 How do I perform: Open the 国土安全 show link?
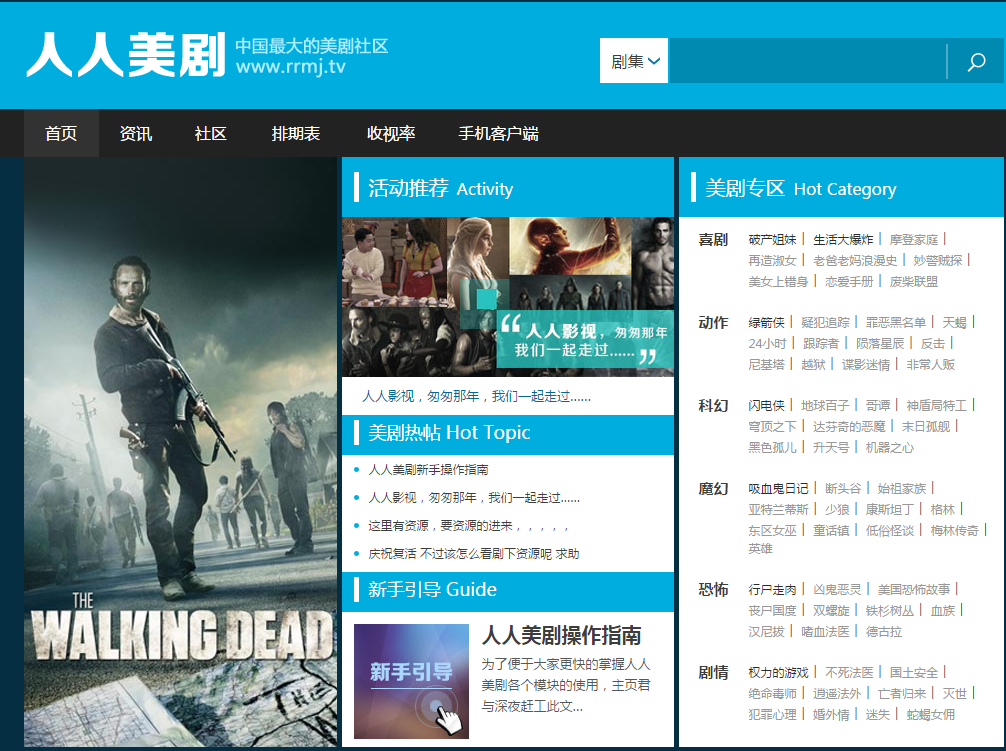click(914, 673)
